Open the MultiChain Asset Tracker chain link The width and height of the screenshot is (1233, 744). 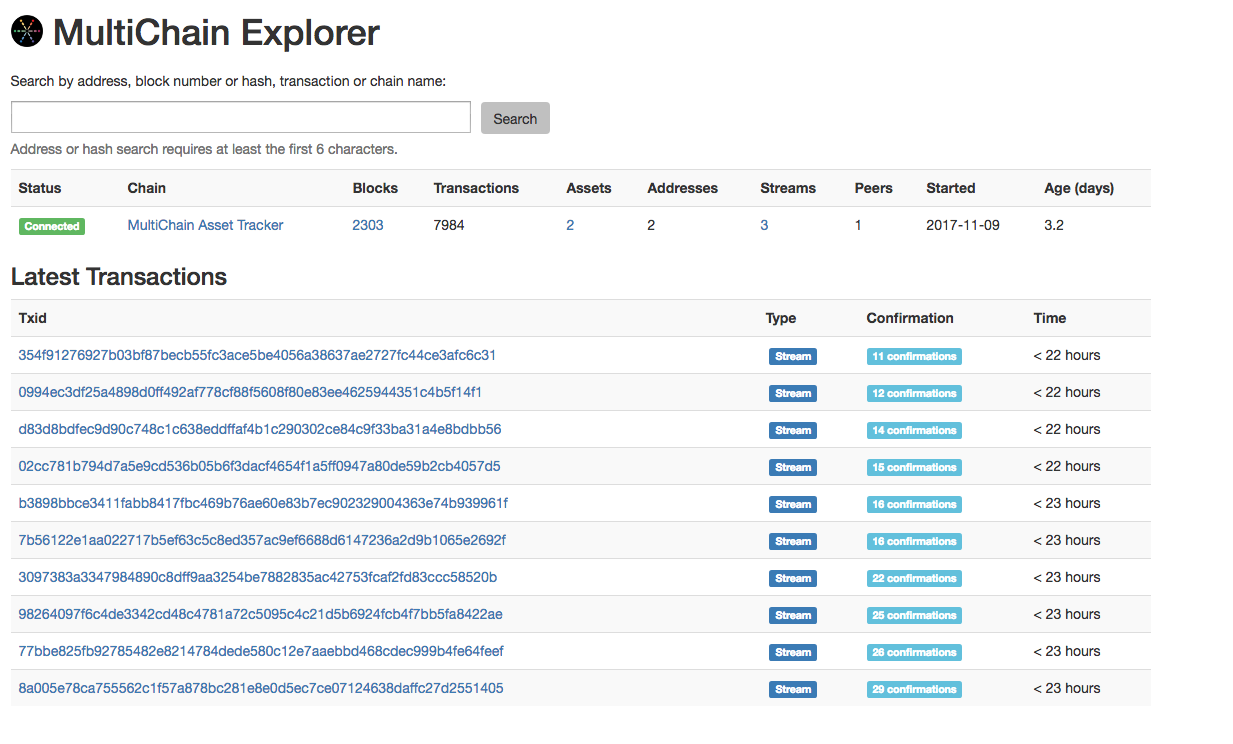point(205,225)
